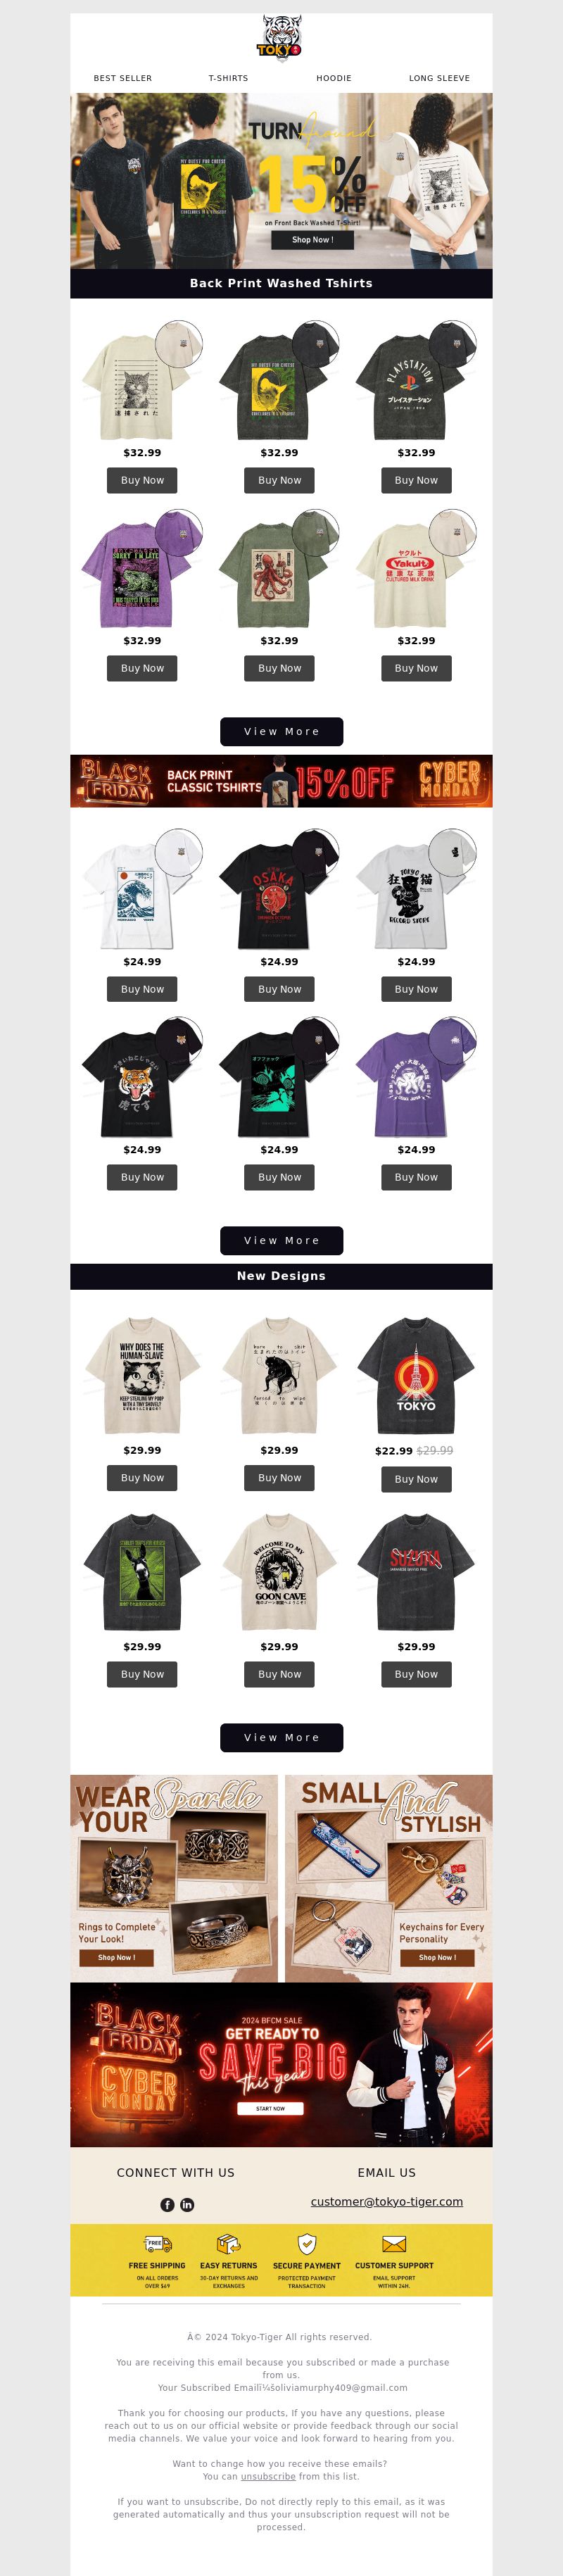
Task: Click Shop Now on the hero banner
Action: (312, 240)
